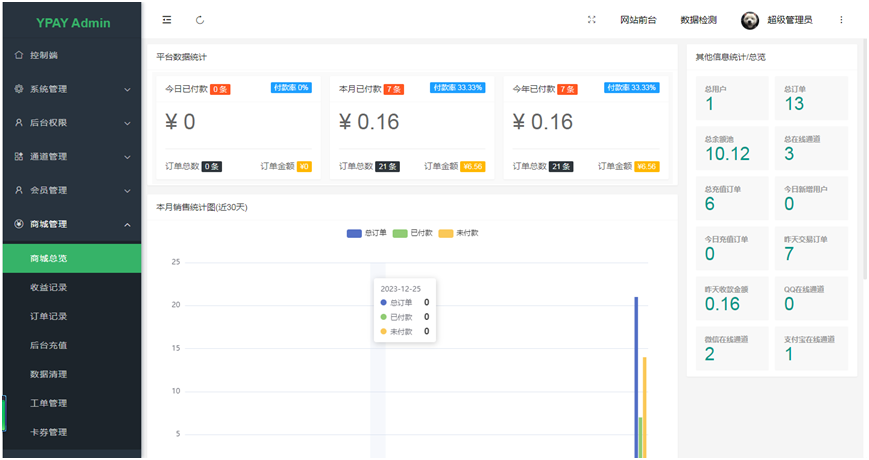Click the yellow 未付款 bar in chart
Viewport: 869px width, 460px height.
click(645, 407)
